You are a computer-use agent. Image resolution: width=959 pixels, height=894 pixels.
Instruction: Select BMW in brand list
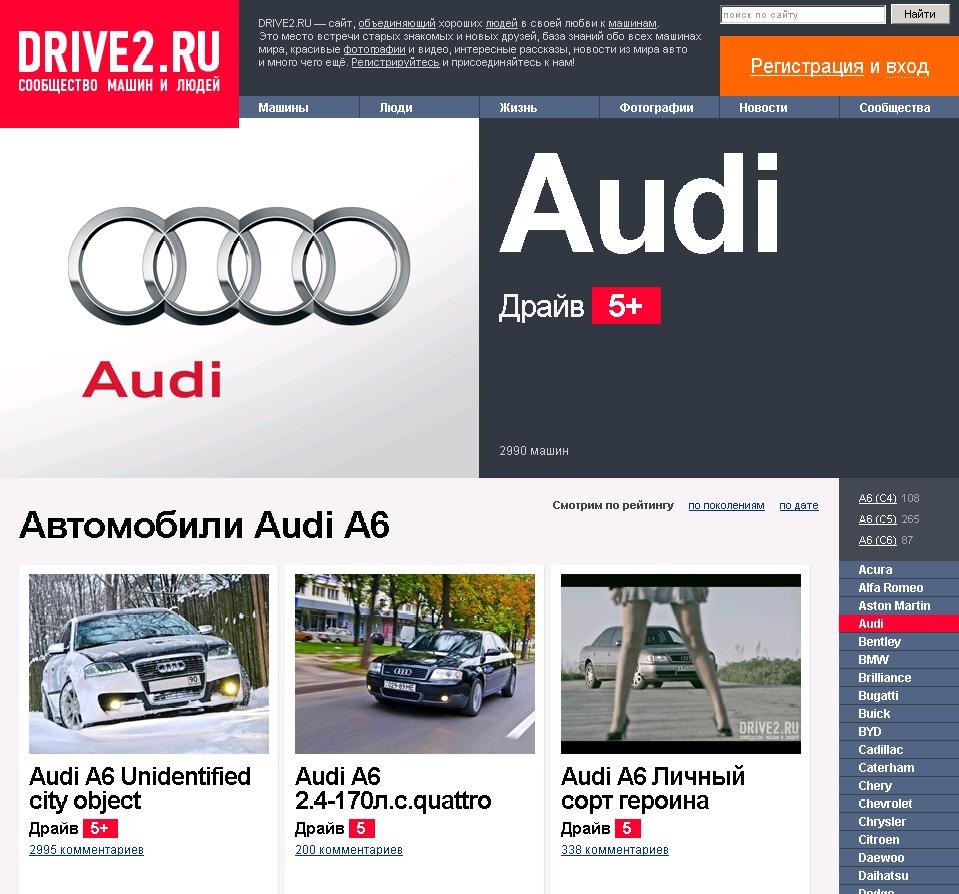[899, 660]
